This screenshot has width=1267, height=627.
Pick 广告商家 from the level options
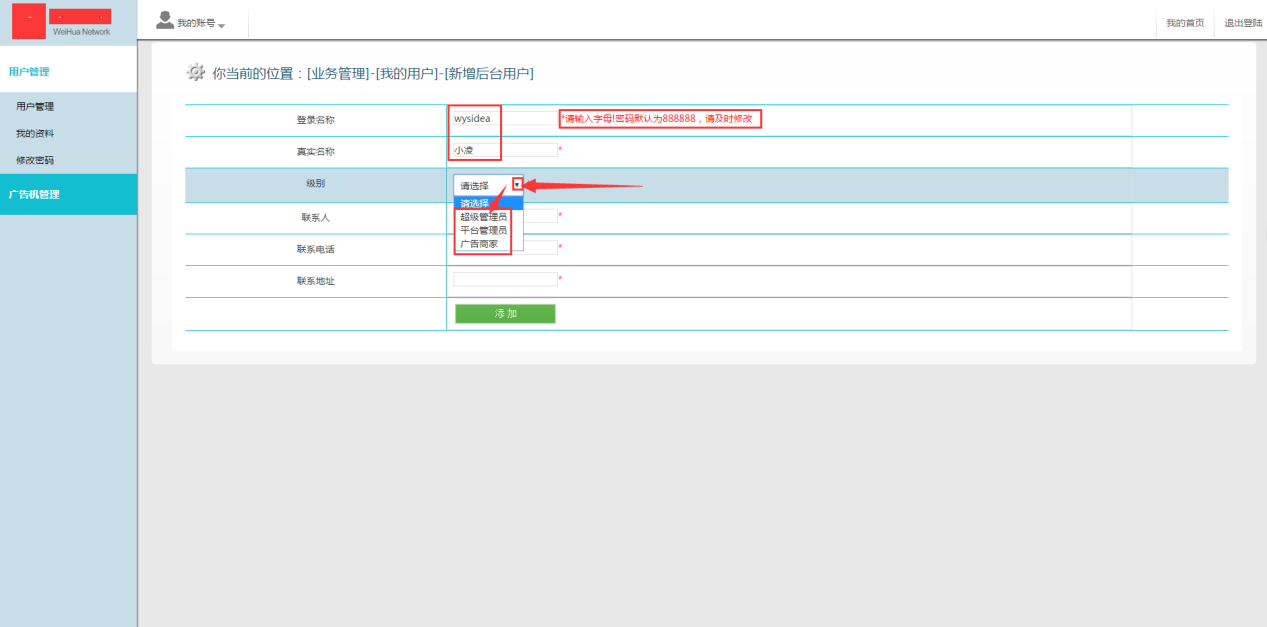pos(479,243)
